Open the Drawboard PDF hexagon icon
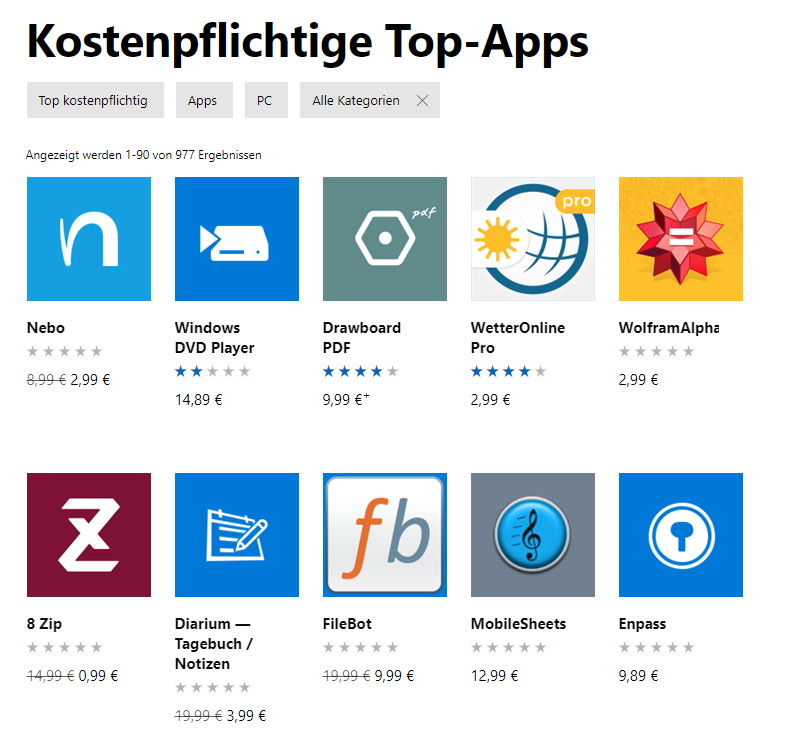The image size is (809, 739). (x=385, y=239)
